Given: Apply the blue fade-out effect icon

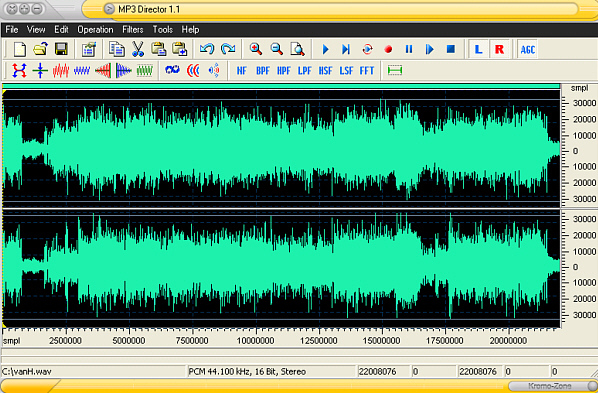Looking at the screenshot, I should pos(124,71).
